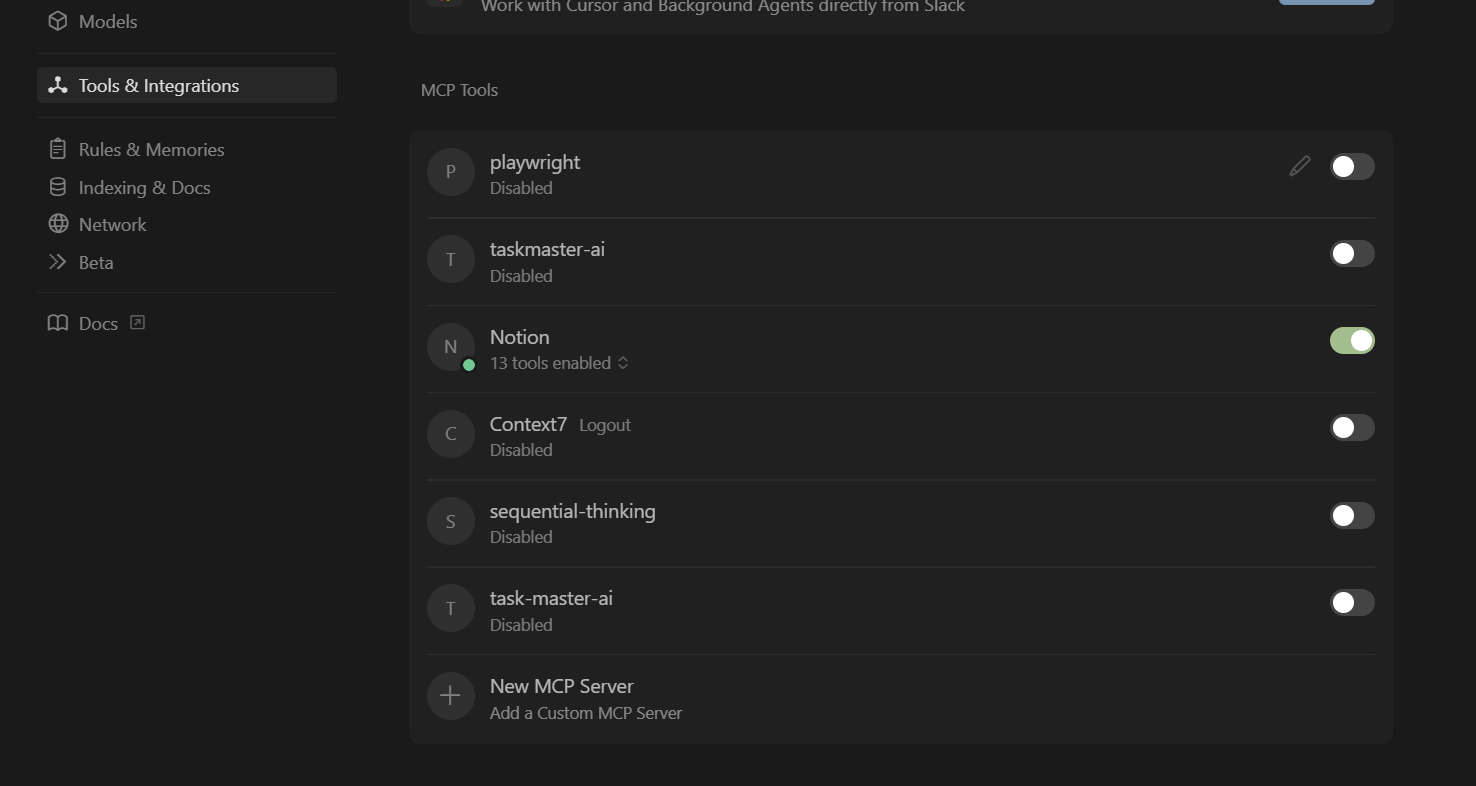Click the Network globe icon
The image size is (1476, 786).
(58, 224)
